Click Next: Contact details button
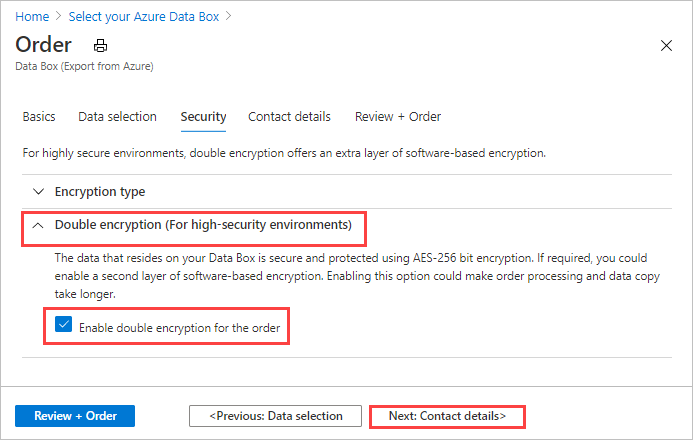Image resolution: width=693 pixels, height=440 pixels. (446, 415)
